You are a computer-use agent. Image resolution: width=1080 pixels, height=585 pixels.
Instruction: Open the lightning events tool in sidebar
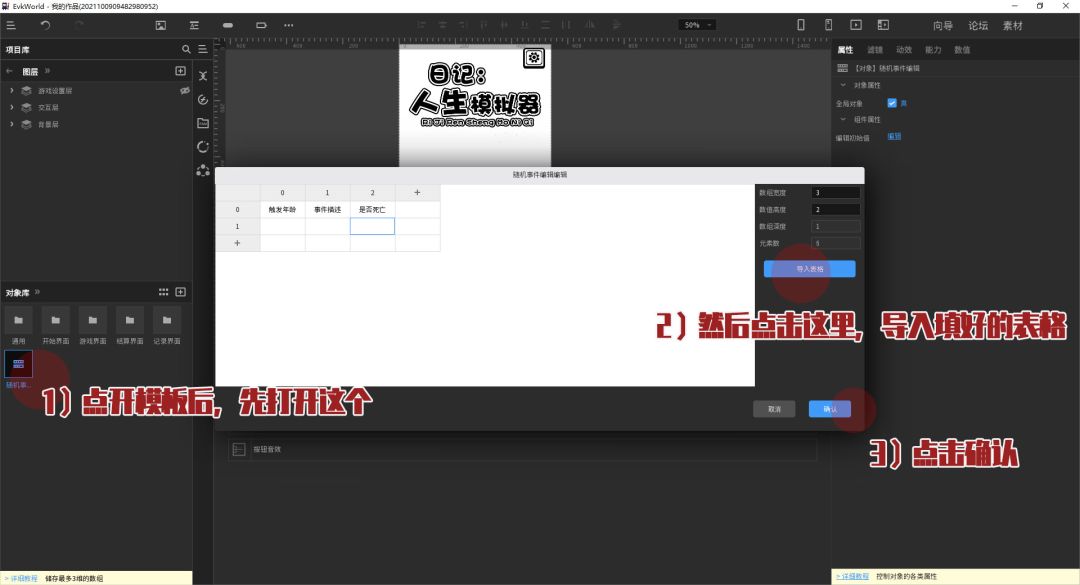[202, 99]
